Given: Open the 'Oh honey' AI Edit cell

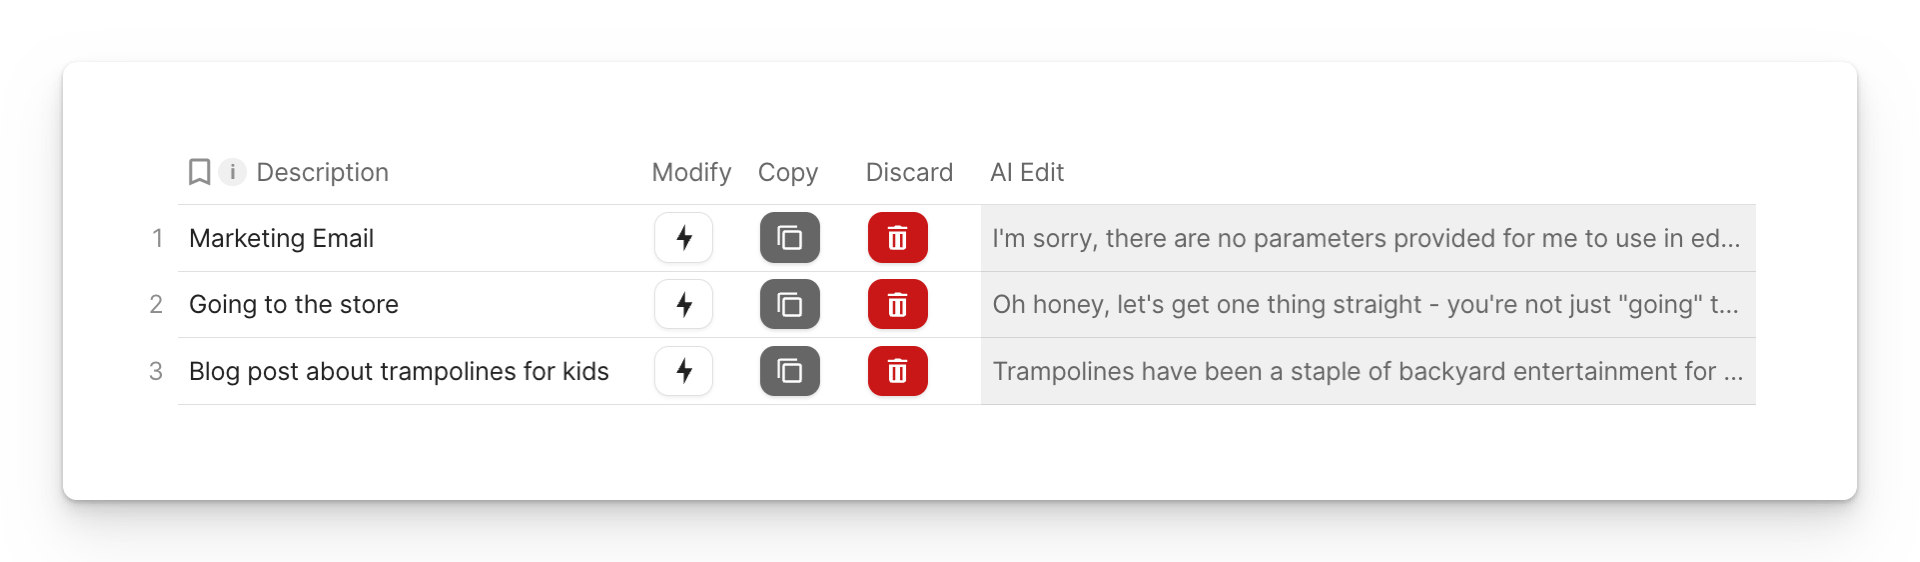Looking at the screenshot, I should [x=1366, y=304].
